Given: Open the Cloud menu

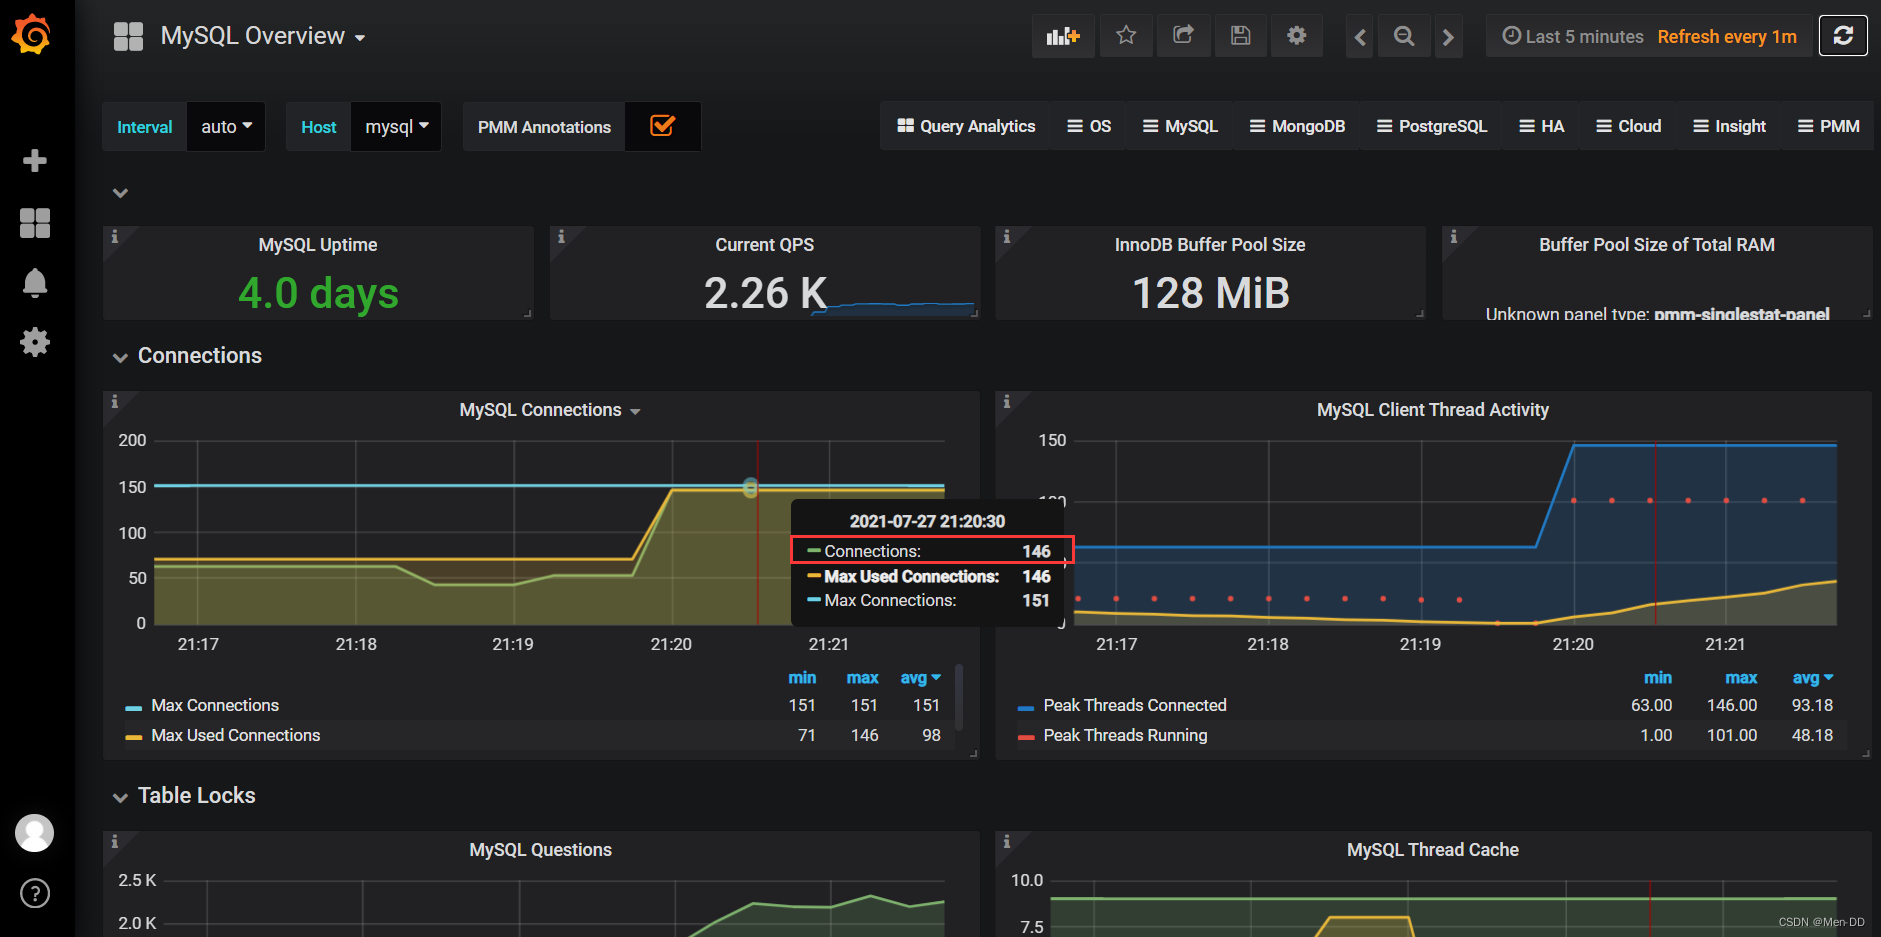Looking at the screenshot, I should 1628,126.
